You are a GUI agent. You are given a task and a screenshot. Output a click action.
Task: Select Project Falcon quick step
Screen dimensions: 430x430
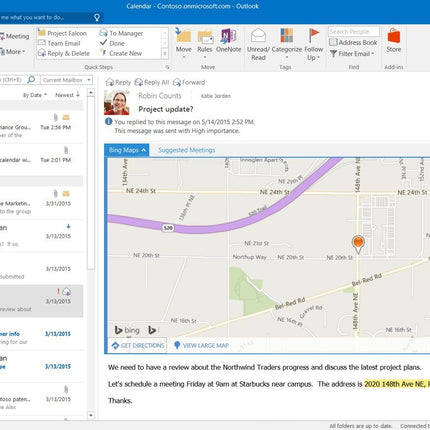click(62, 33)
